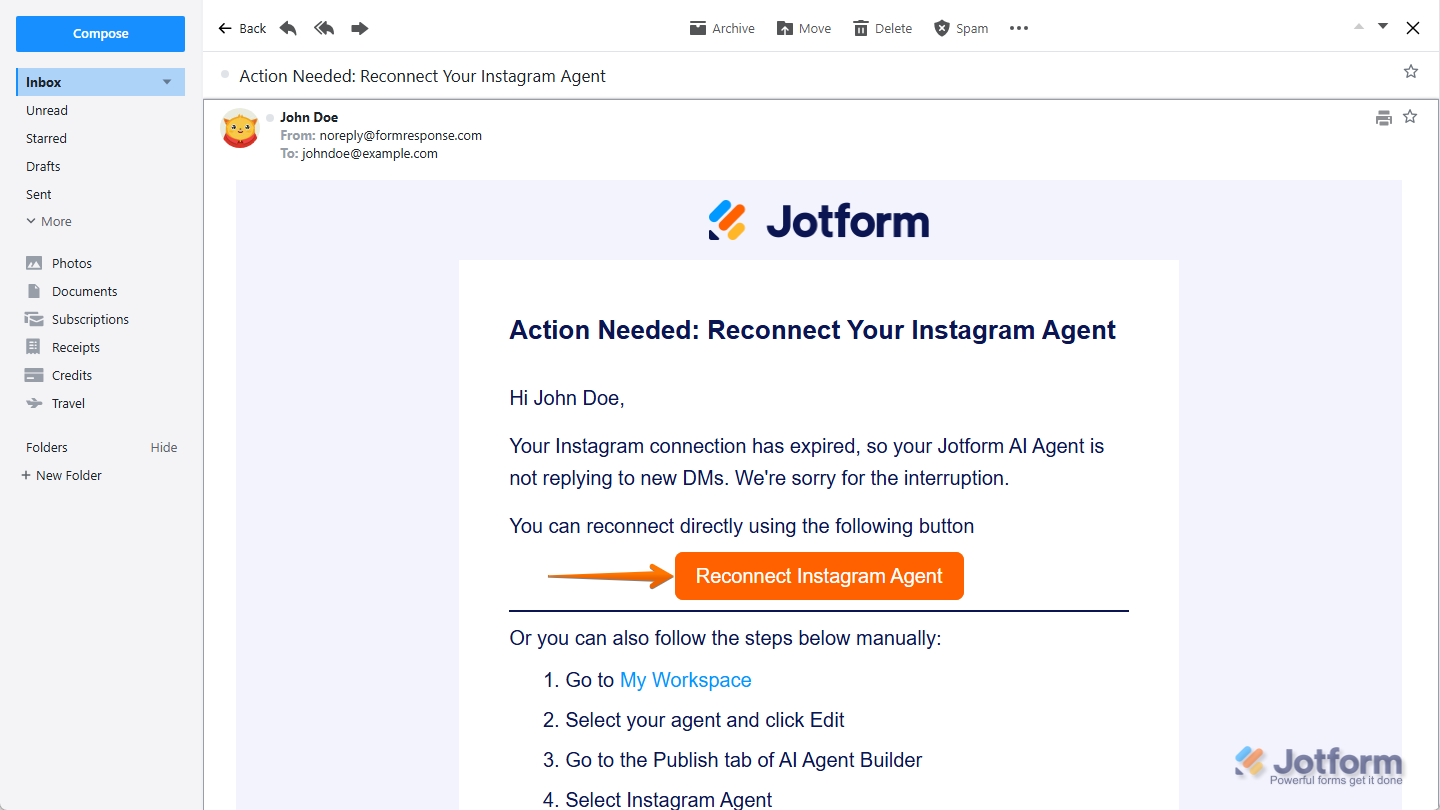The height and width of the screenshot is (810, 1440).
Task: Open the Subscriptions category
Action: tap(90, 319)
